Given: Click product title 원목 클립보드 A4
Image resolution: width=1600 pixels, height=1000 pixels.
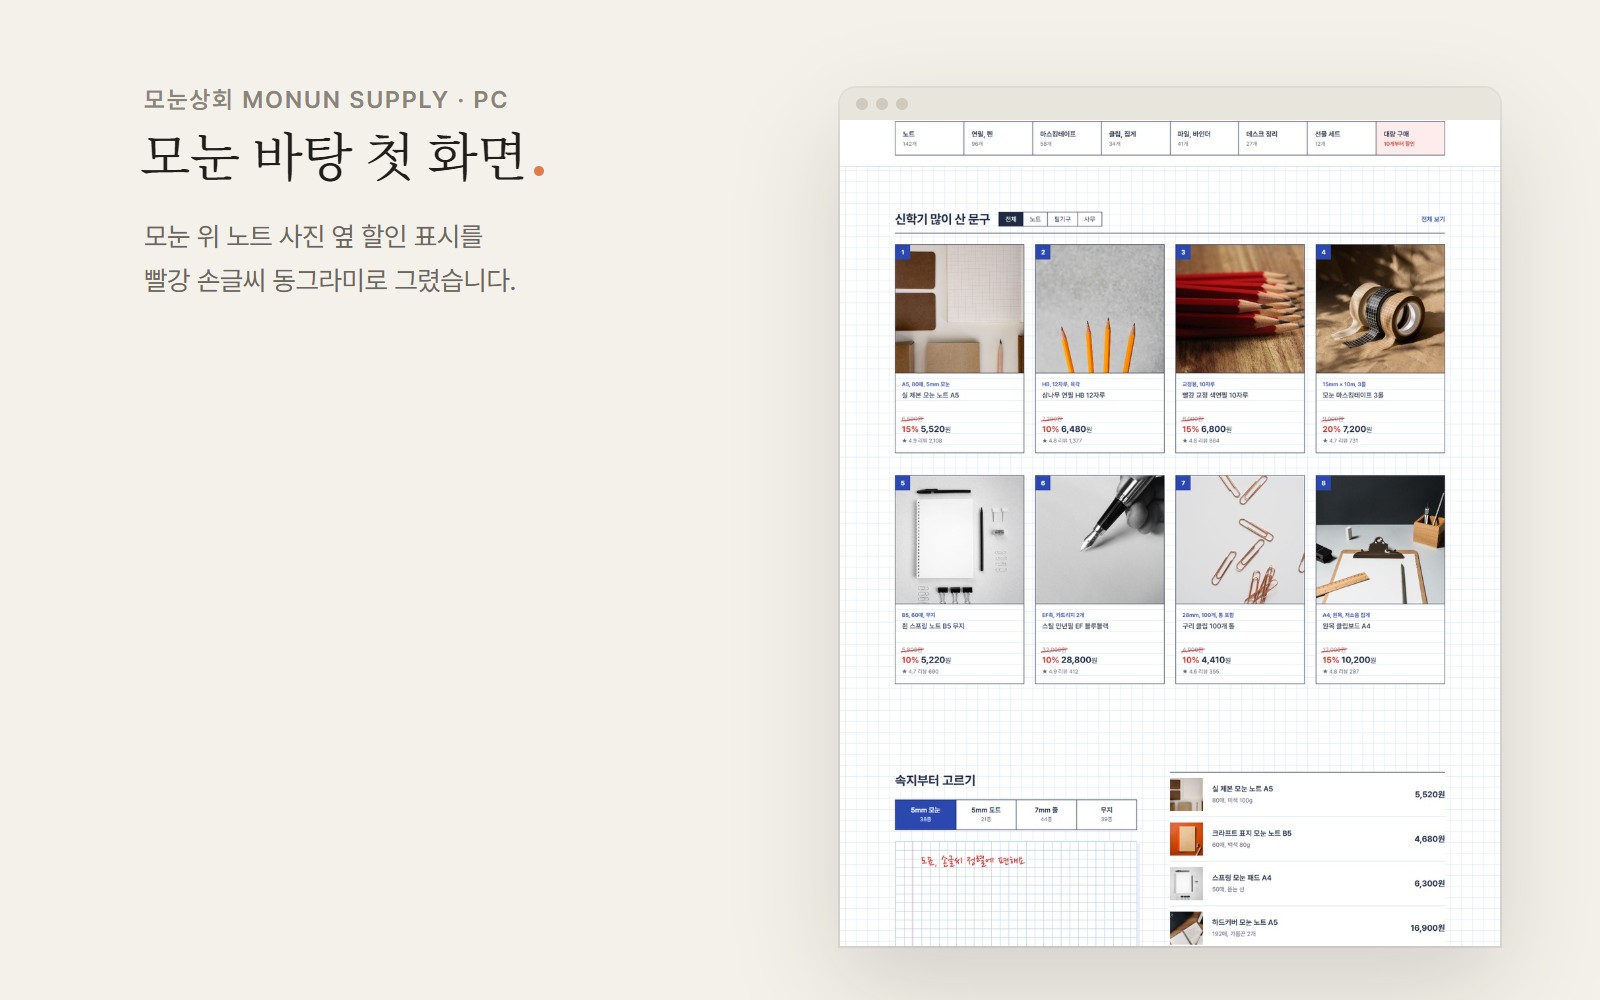Looking at the screenshot, I should tap(1346, 626).
